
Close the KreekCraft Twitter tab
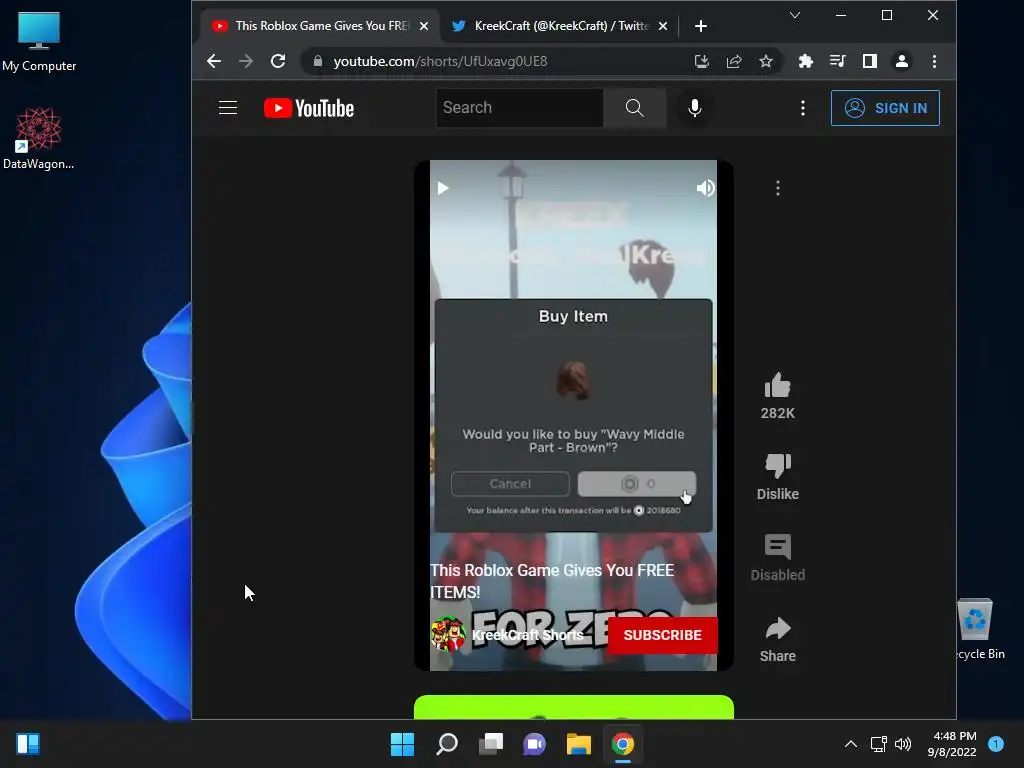(663, 26)
